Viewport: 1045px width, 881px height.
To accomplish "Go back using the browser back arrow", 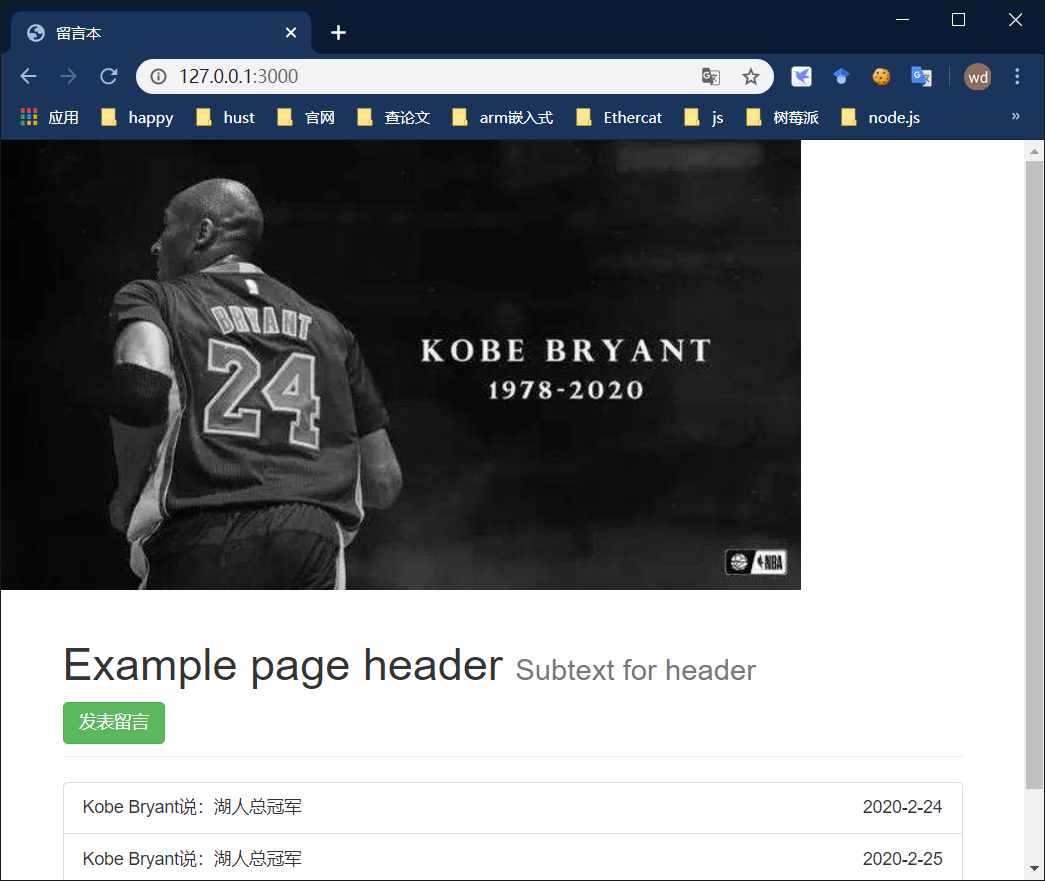I will click(29, 77).
